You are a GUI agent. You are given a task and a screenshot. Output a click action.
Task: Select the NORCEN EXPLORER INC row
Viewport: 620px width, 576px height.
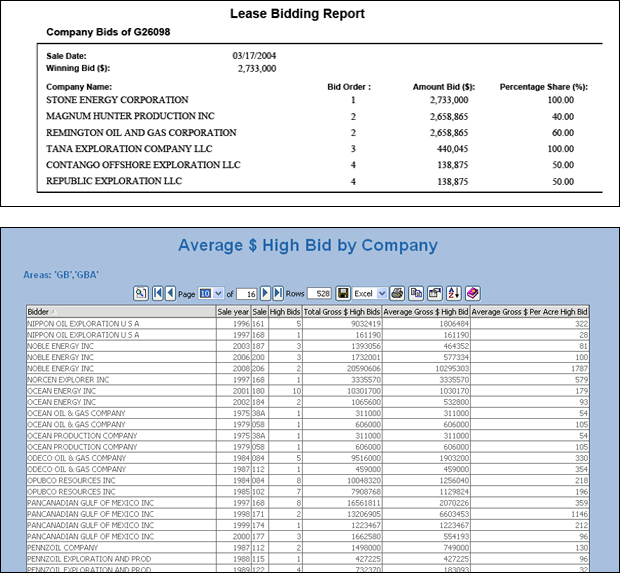308,380
